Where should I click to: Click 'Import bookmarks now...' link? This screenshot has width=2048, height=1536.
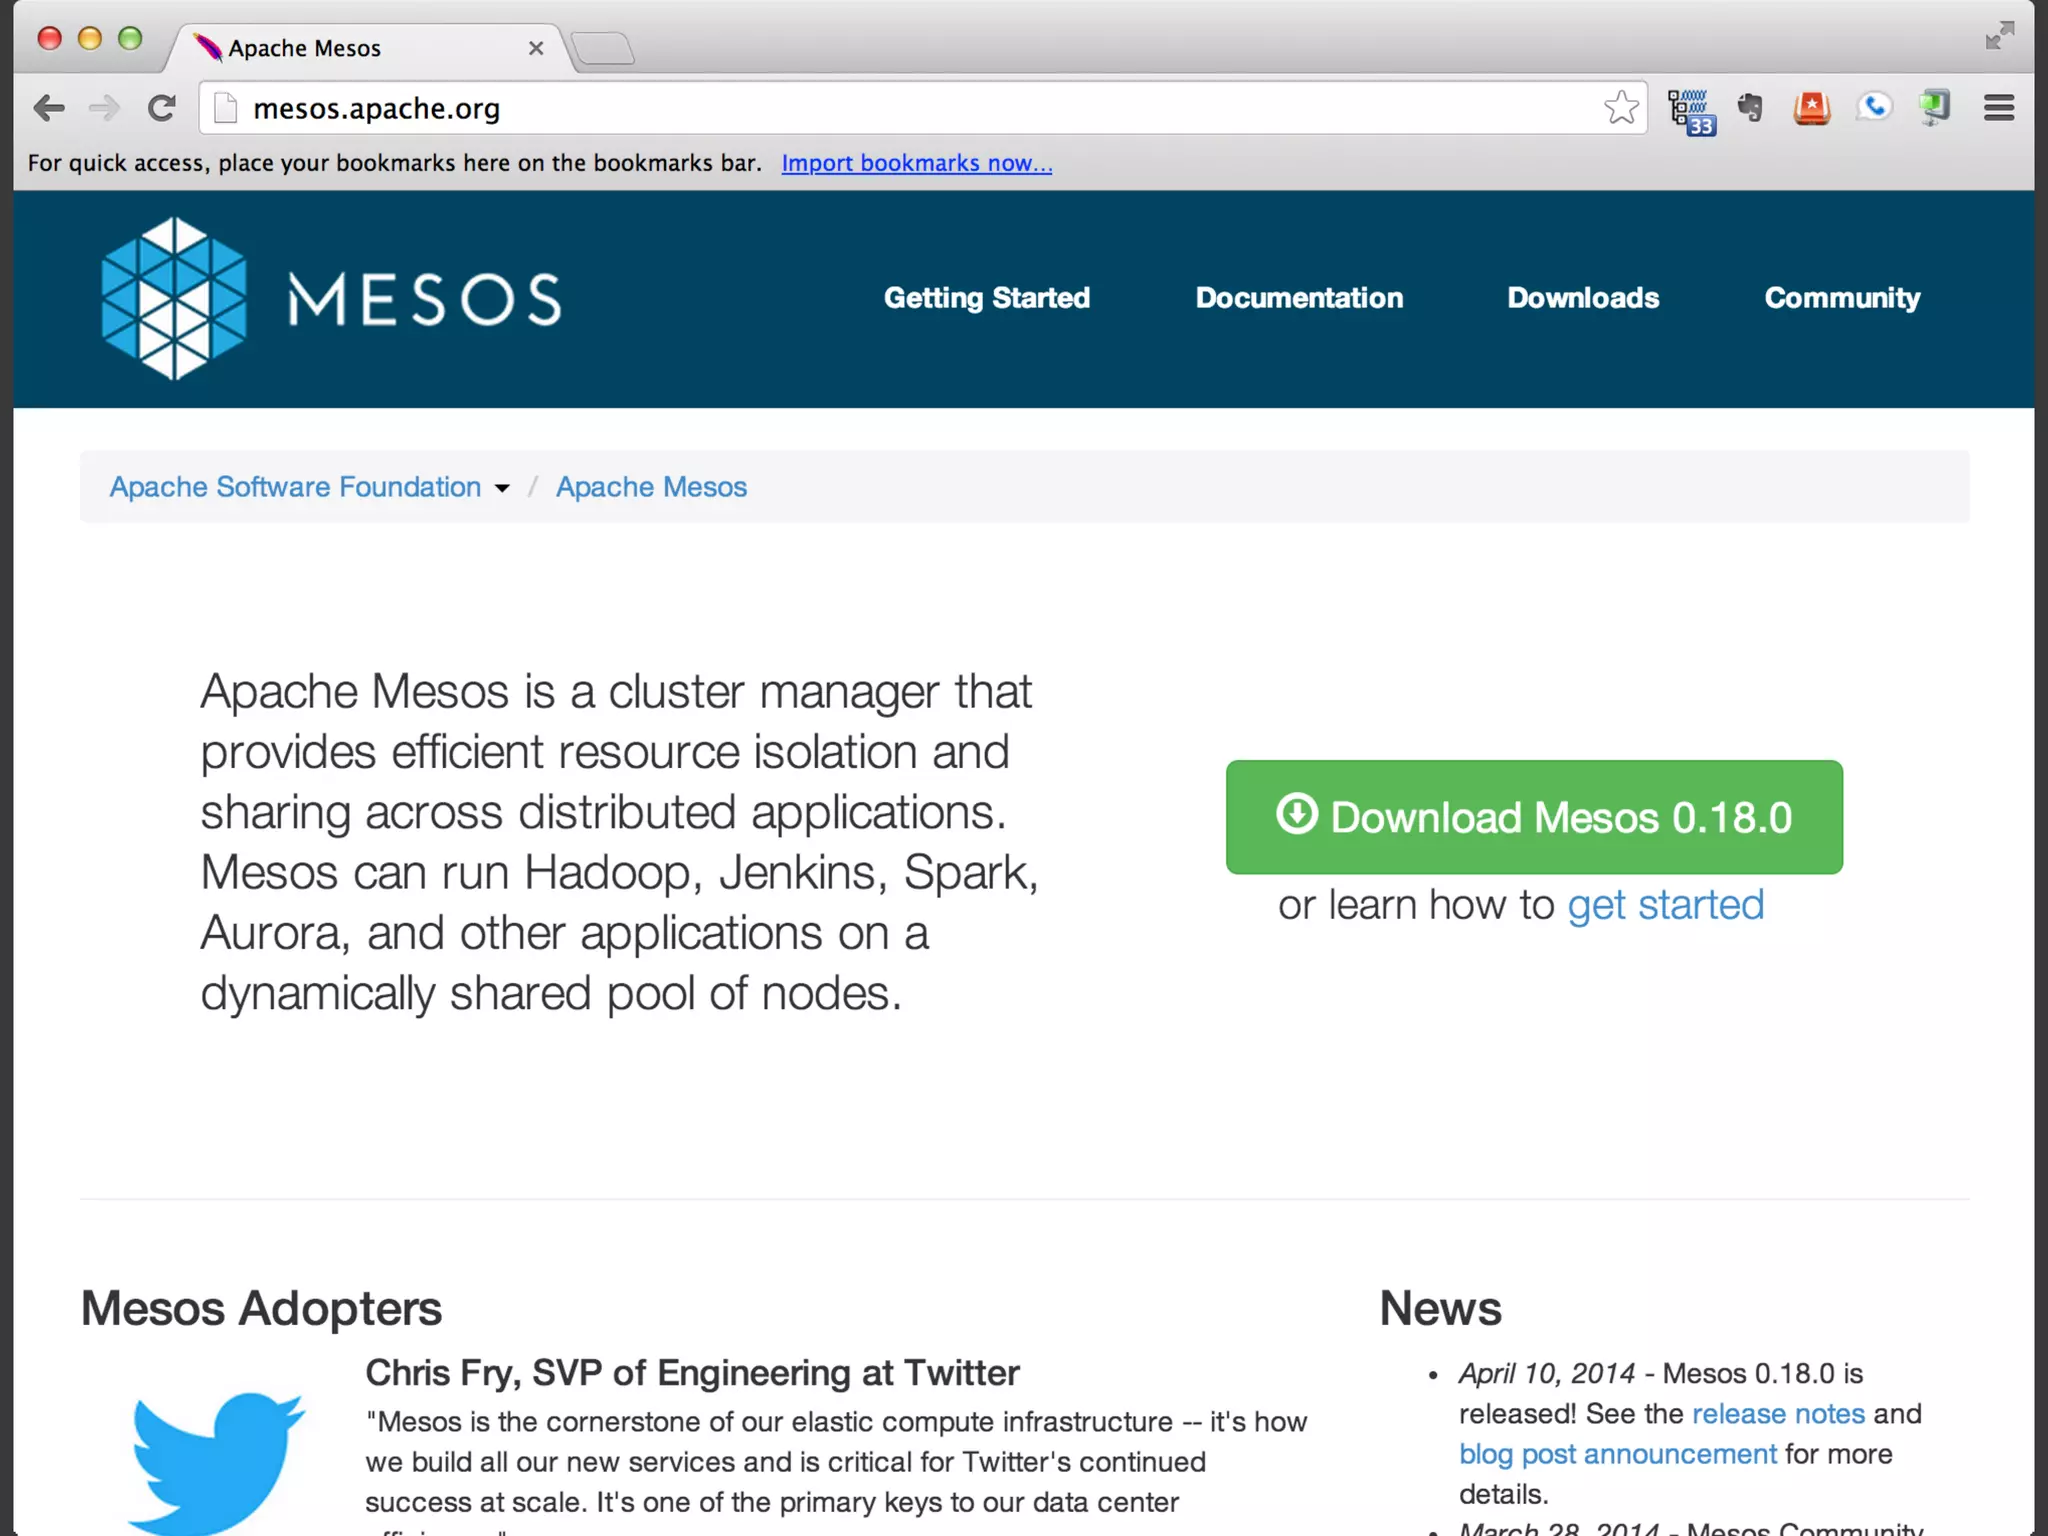(916, 163)
